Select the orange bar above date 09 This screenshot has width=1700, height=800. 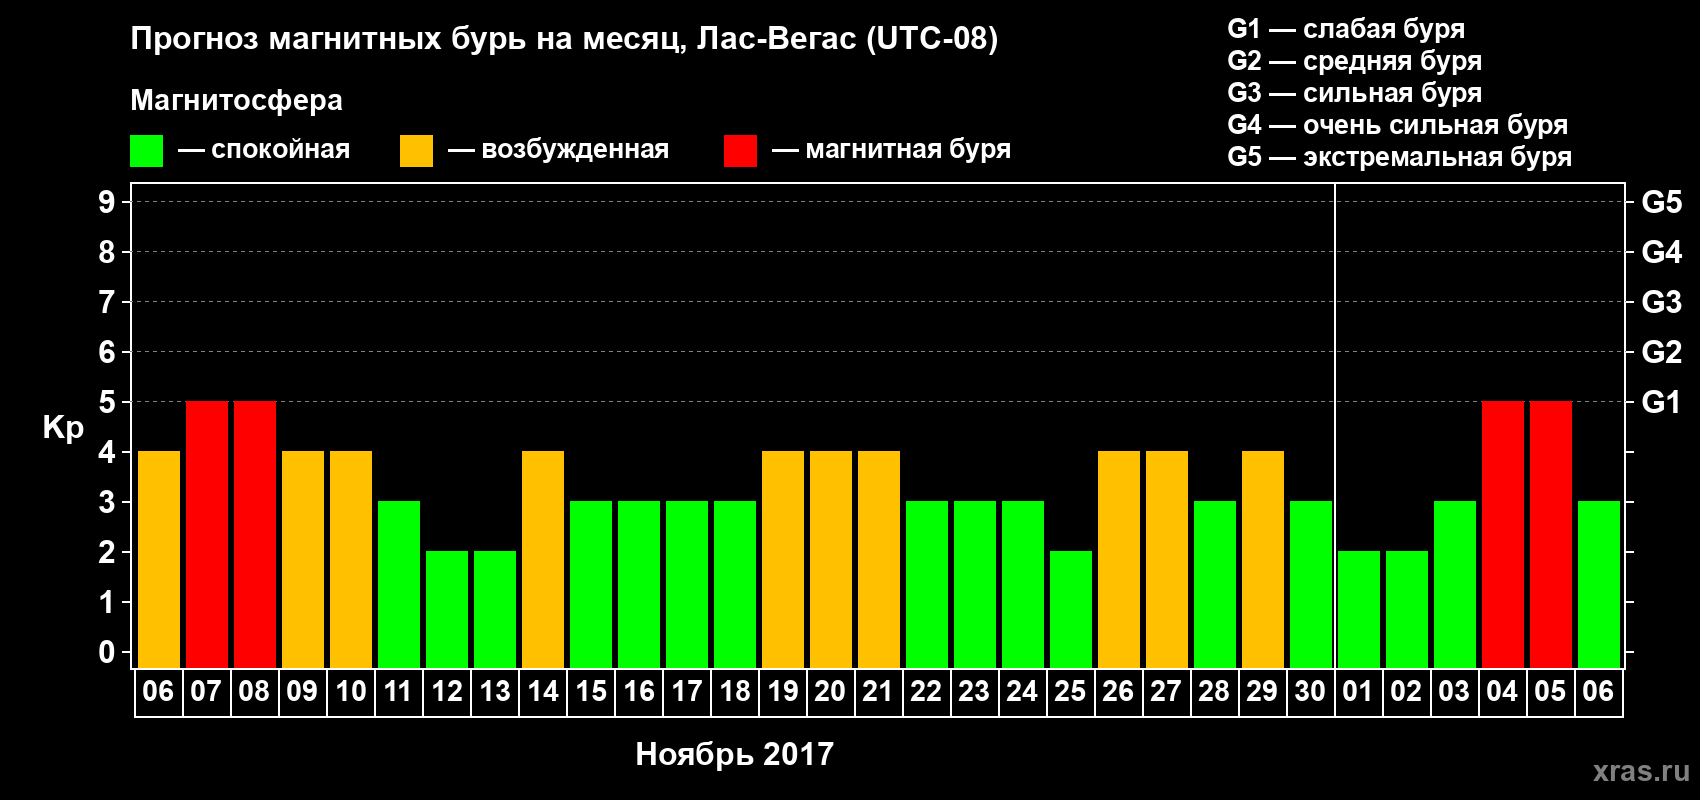(303, 560)
